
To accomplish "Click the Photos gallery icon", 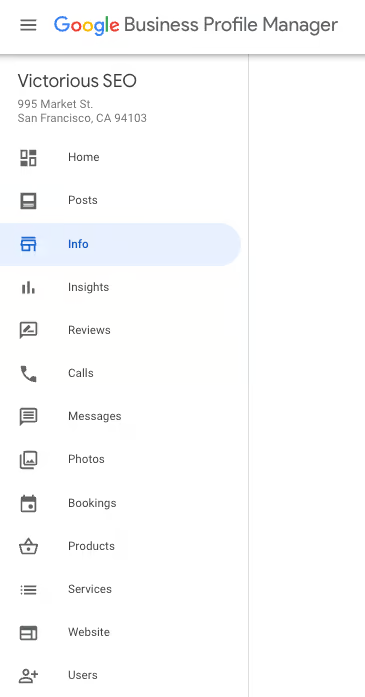I will (x=28, y=460).
